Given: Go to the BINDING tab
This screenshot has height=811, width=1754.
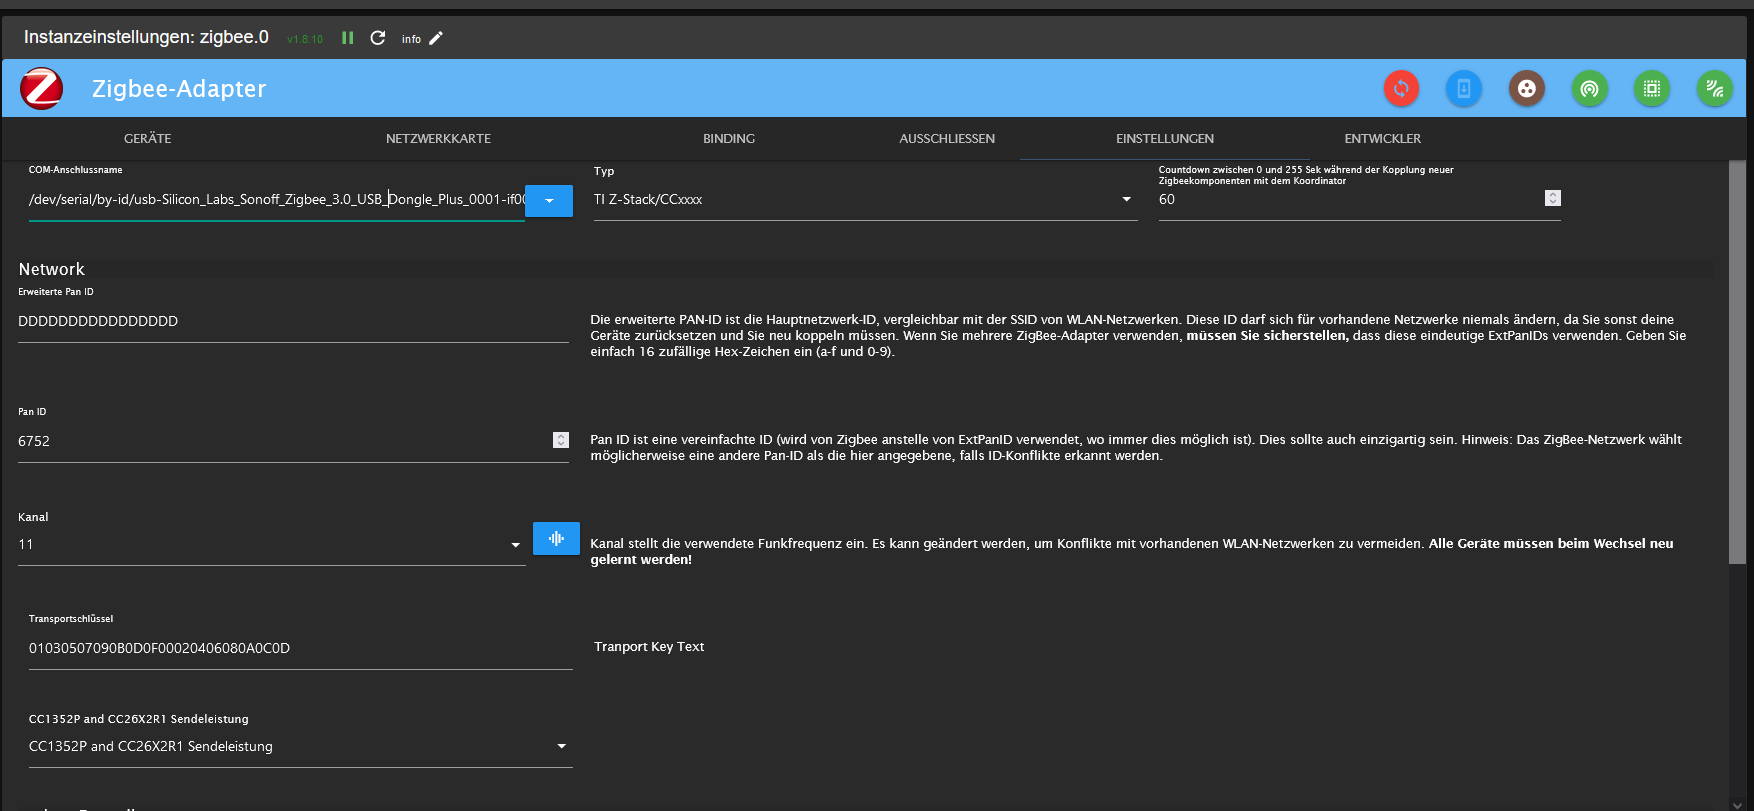Looking at the screenshot, I should coord(729,138).
